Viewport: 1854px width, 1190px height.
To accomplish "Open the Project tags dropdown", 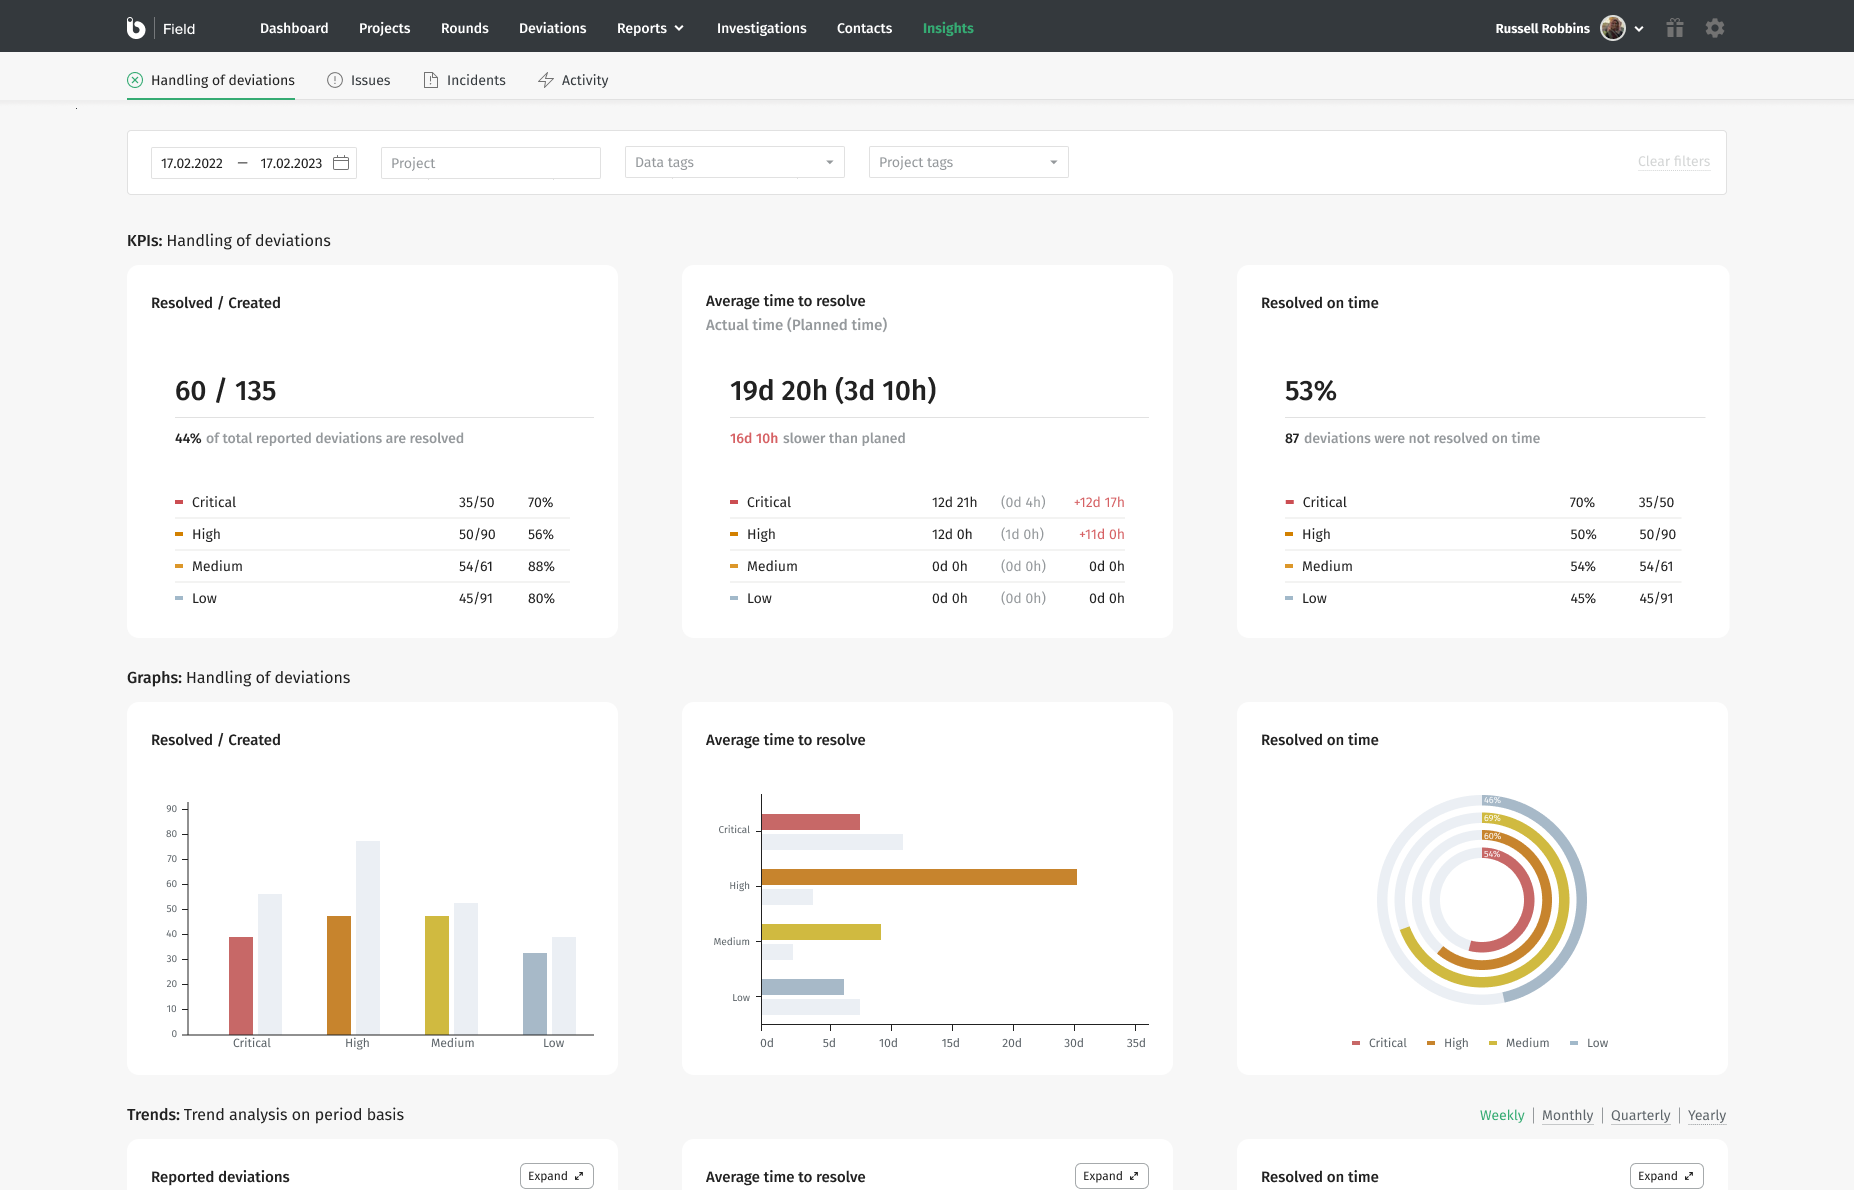I will pos(969,162).
